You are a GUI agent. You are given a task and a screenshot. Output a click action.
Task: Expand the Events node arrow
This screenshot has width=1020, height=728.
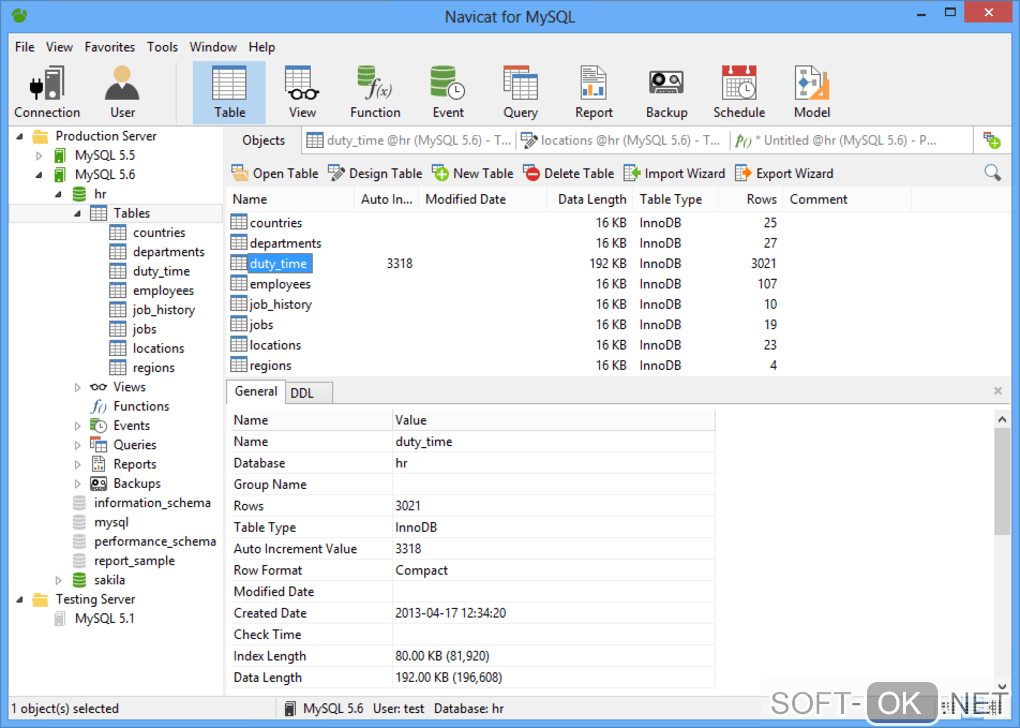point(77,425)
